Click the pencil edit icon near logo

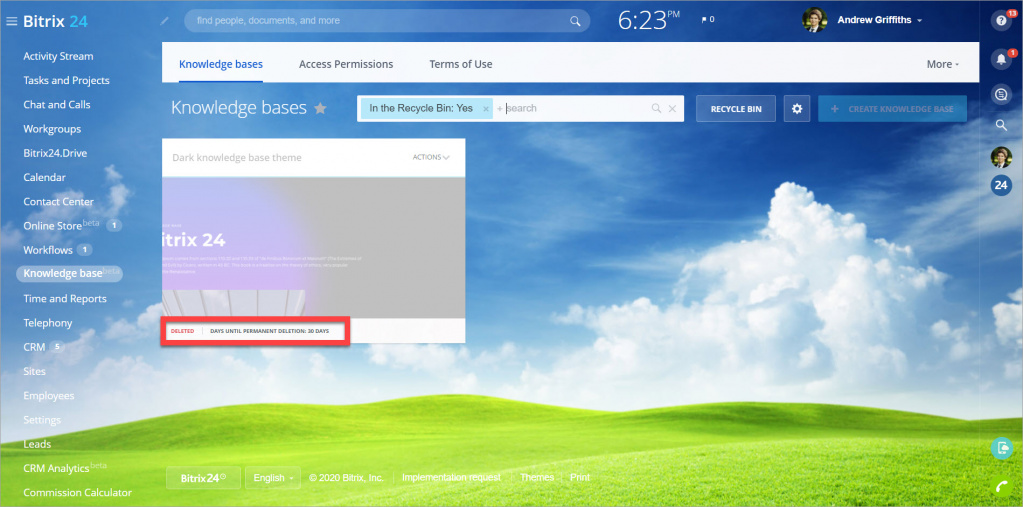164,21
